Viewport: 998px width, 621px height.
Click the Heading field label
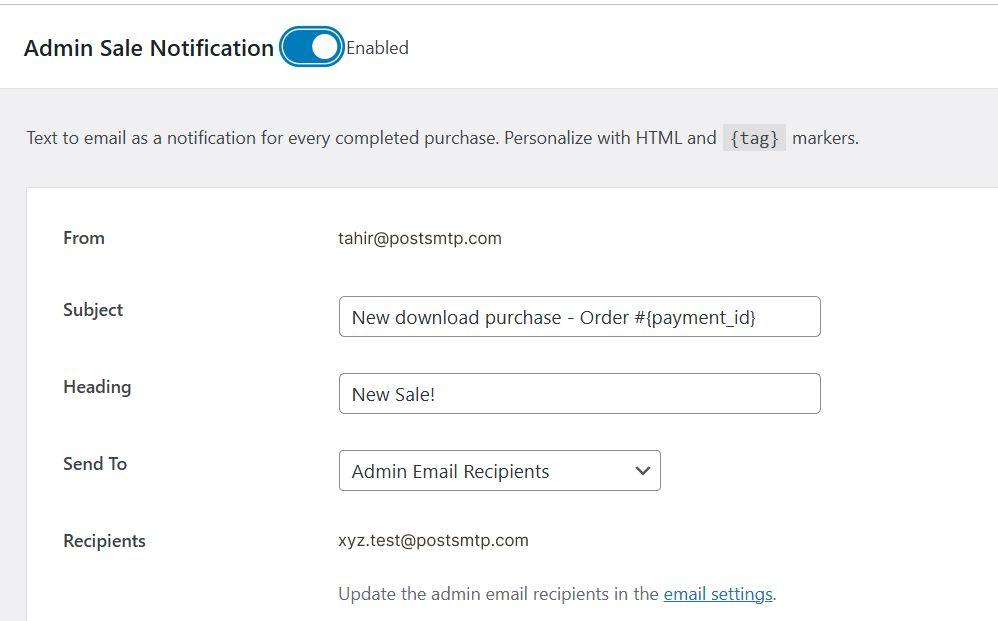tap(97, 387)
